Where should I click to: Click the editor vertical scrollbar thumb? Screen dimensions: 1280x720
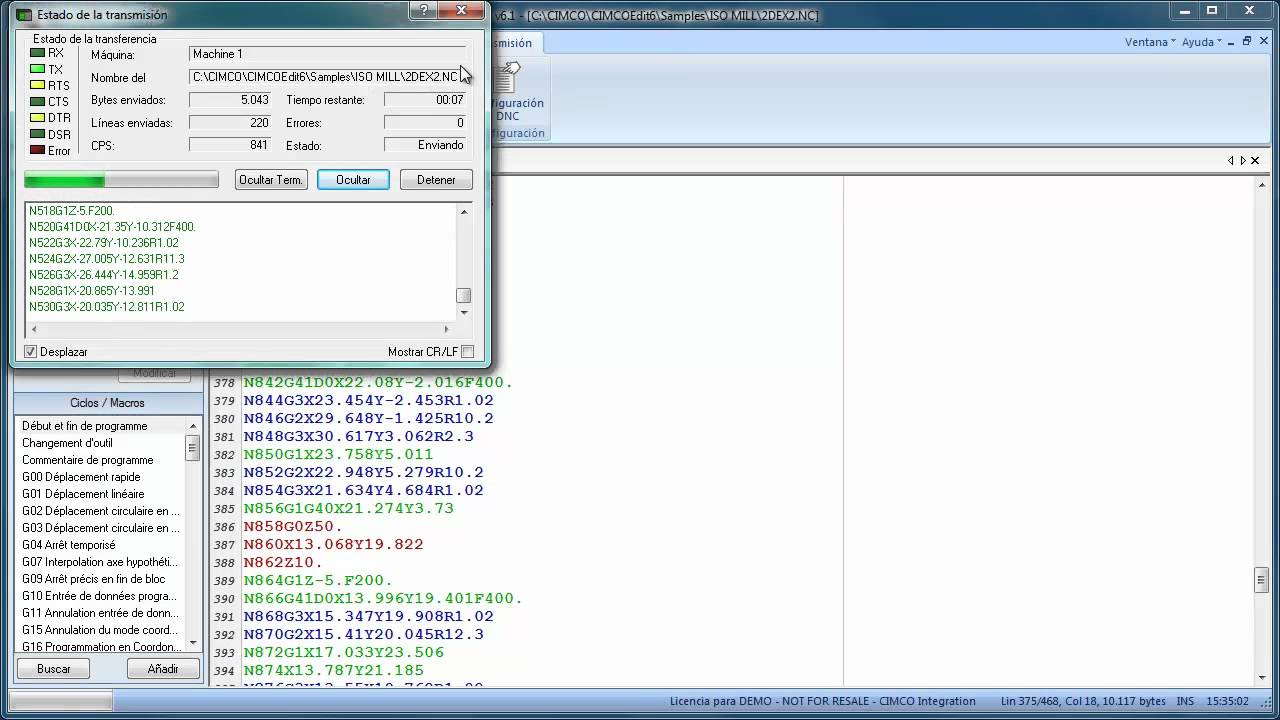point(1262,580)
